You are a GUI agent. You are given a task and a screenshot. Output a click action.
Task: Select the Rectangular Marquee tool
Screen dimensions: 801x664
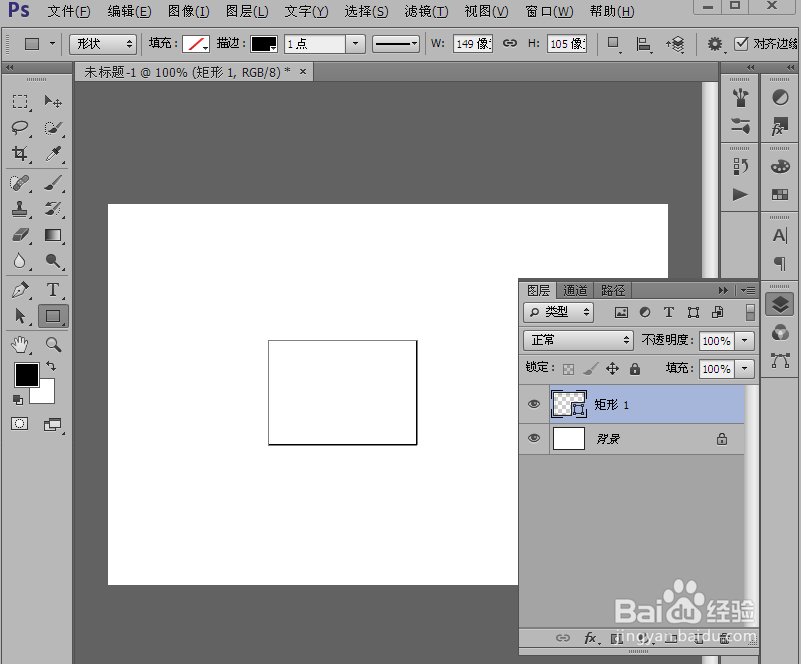point(20,102)
